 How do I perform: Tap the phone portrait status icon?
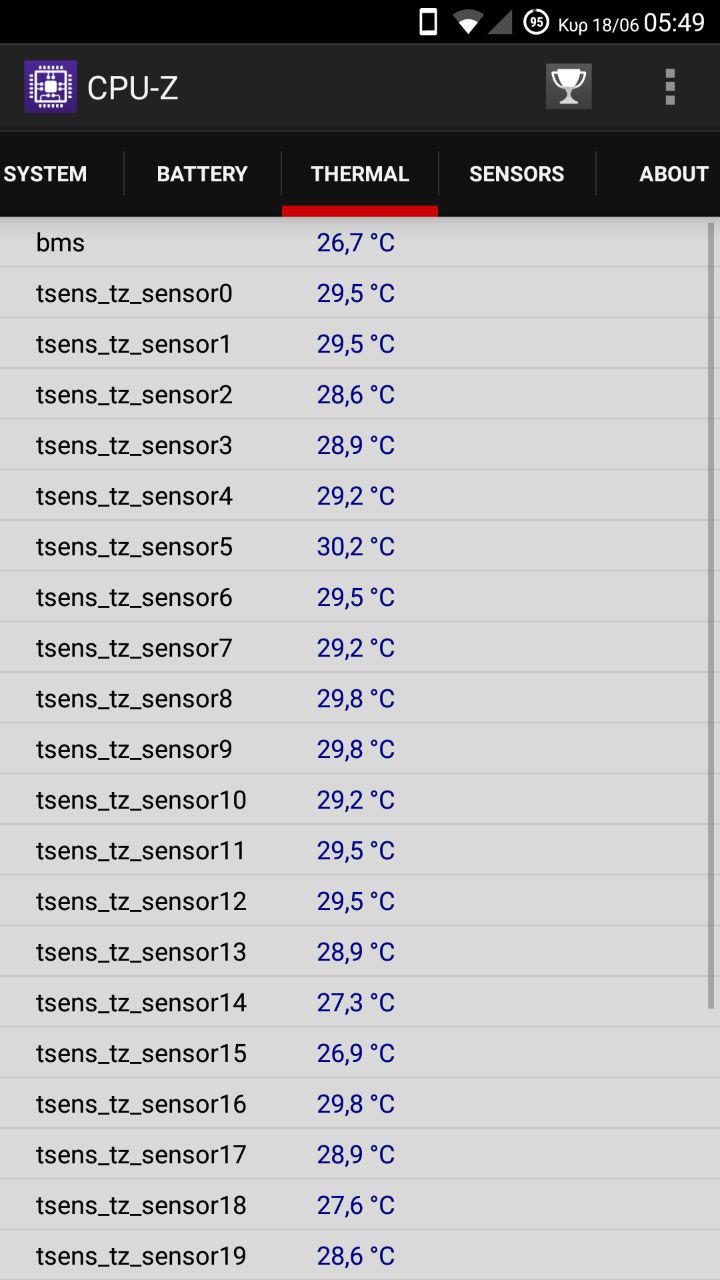(428, 22)
